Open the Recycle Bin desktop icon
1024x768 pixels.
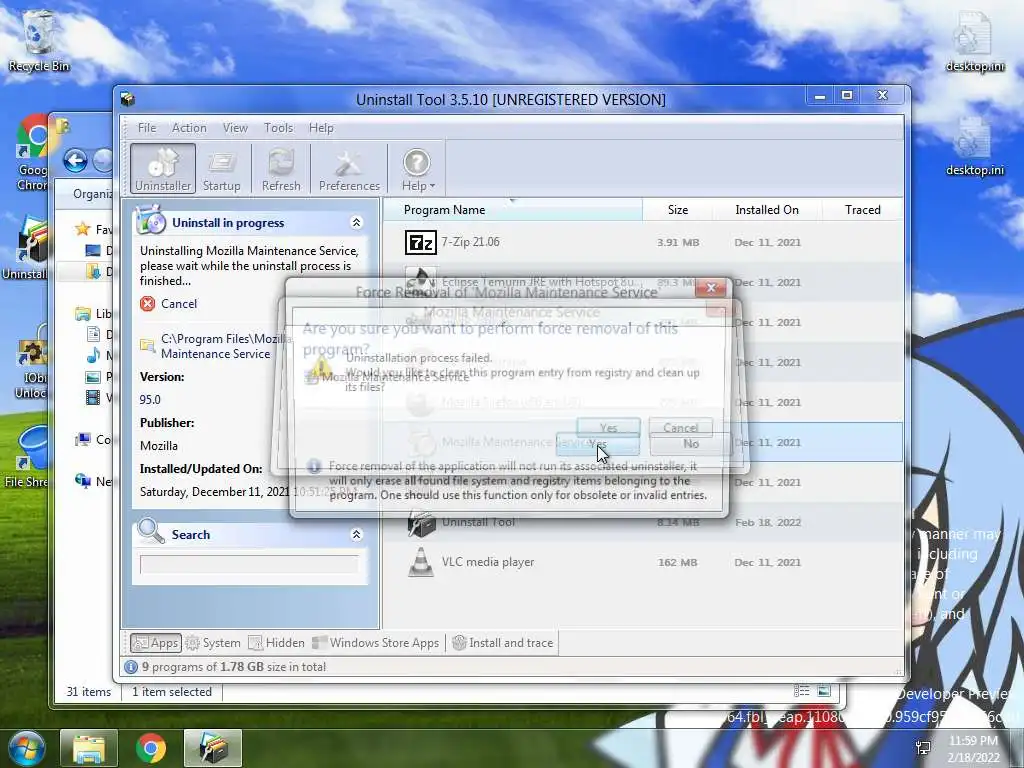tap(39, 40)
